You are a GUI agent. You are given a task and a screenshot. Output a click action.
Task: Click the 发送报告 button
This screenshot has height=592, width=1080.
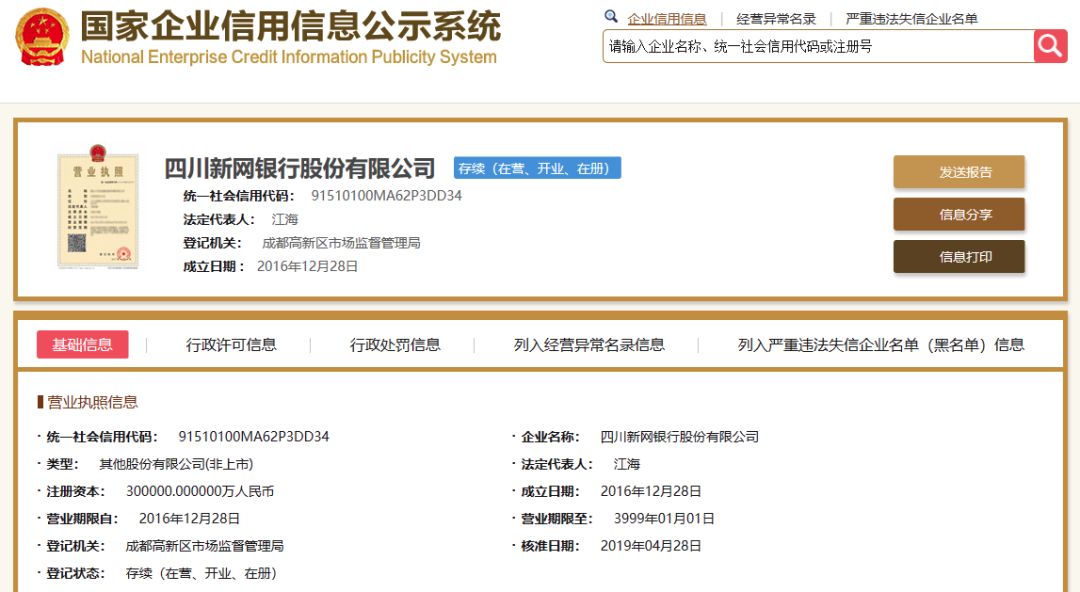click(959, 172)
